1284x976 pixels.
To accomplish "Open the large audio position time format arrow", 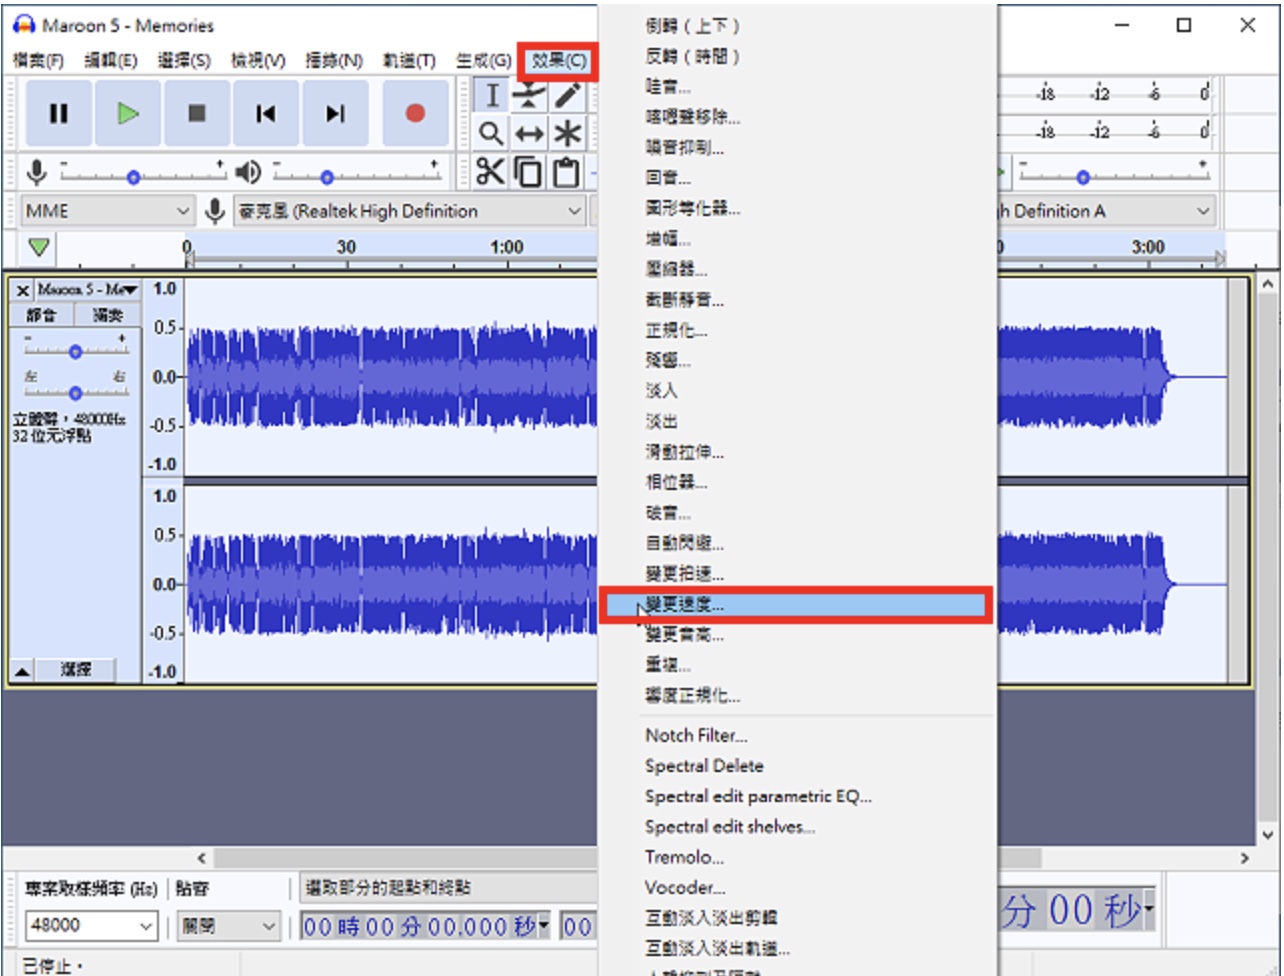I will click(1149, 911).
